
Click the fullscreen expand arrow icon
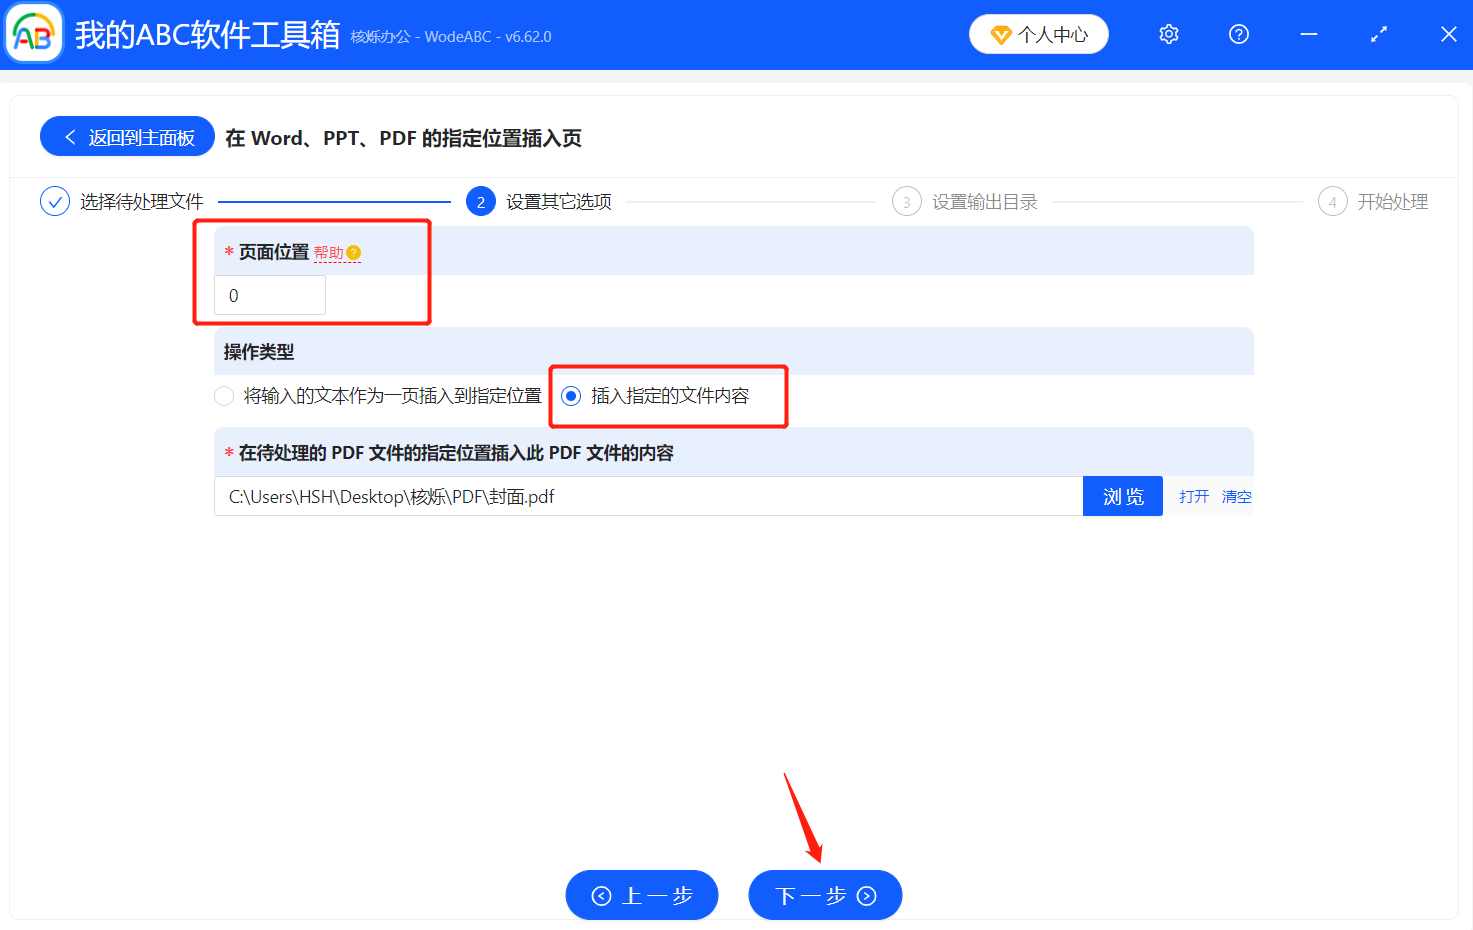pyautogui.click(x=1378, y=33)
